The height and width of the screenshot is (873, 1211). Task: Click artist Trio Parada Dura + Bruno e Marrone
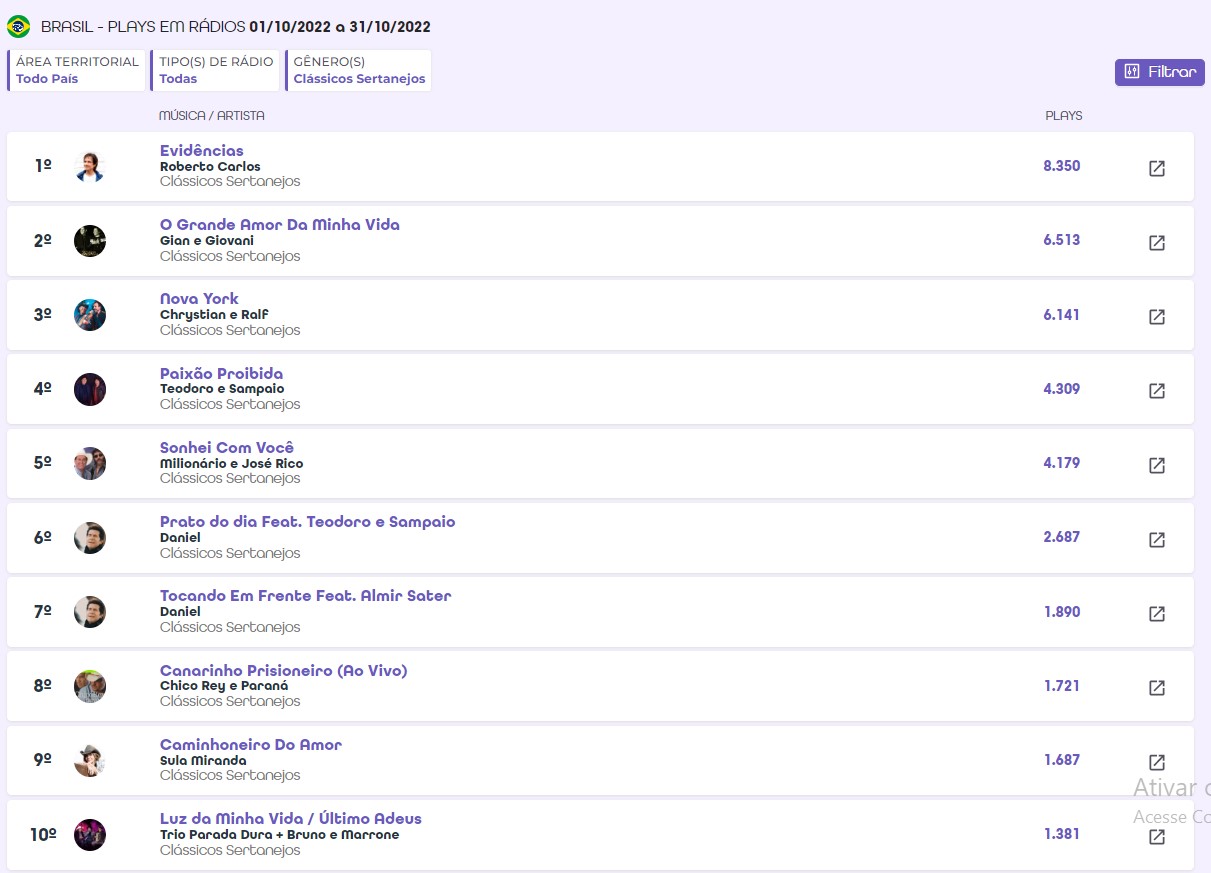280,835
